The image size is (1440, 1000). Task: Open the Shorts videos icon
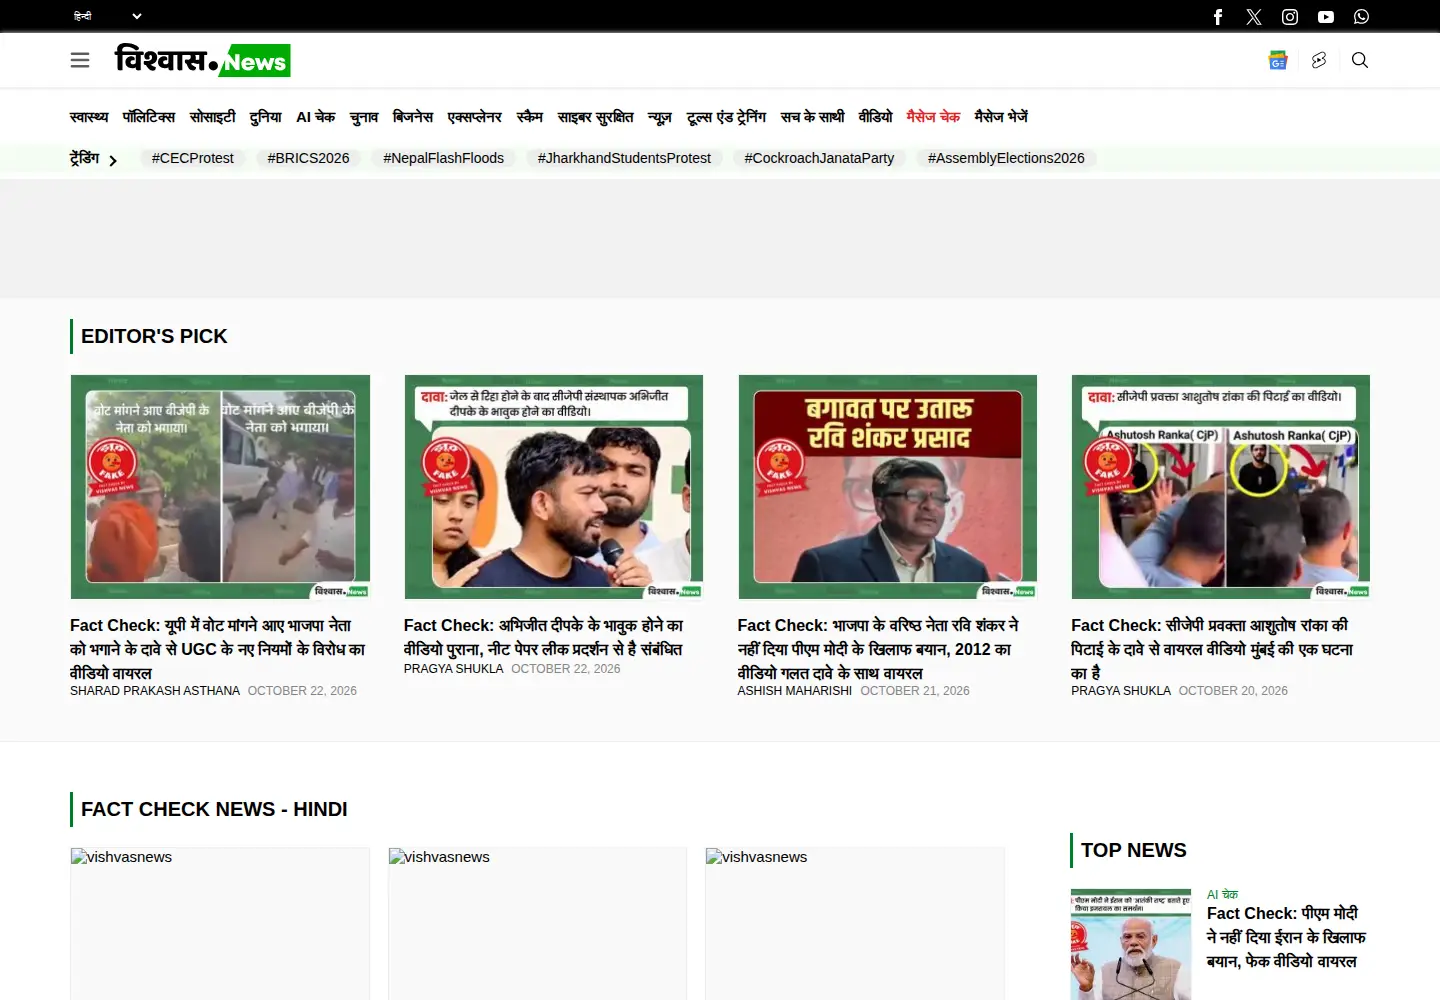click(x=1319, y=60)
